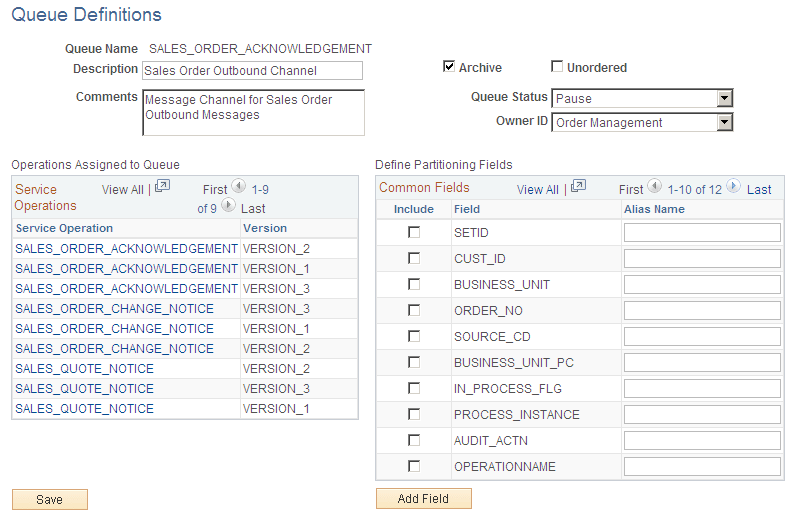Click Alias Name box for SETID
The width and height of the screenshot is (803, 522).
pos(702,233)
